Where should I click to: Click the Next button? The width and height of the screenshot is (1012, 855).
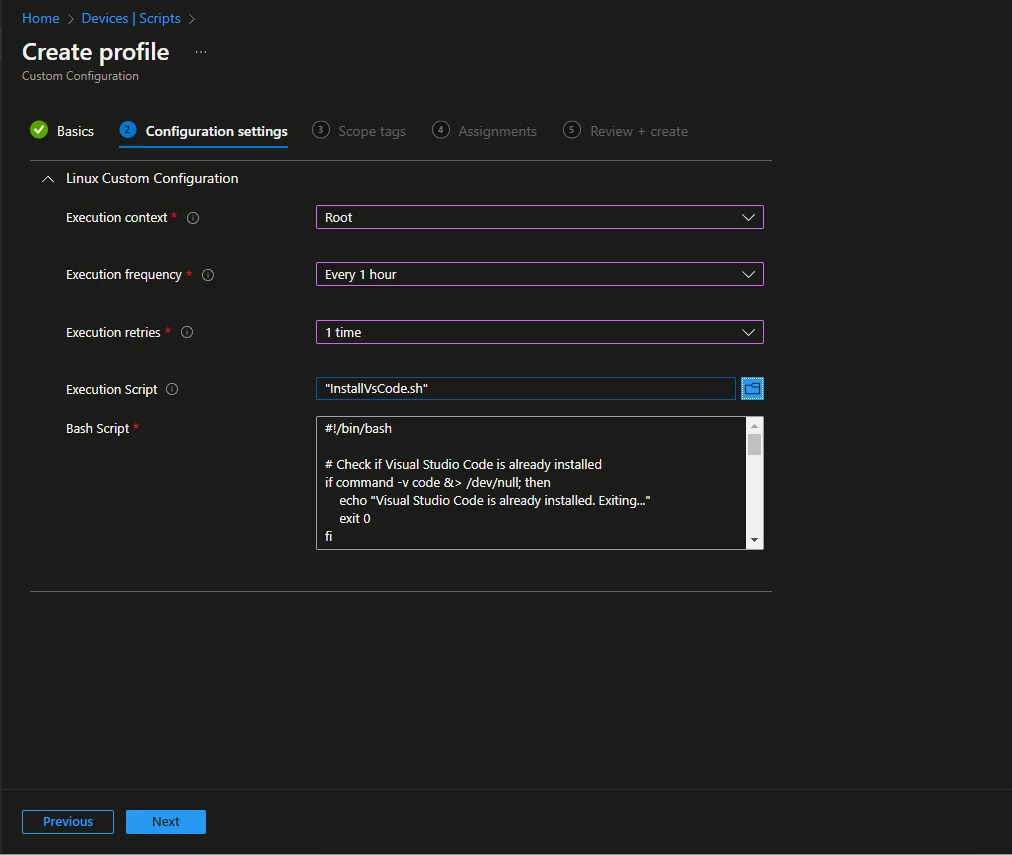point(166,821)
